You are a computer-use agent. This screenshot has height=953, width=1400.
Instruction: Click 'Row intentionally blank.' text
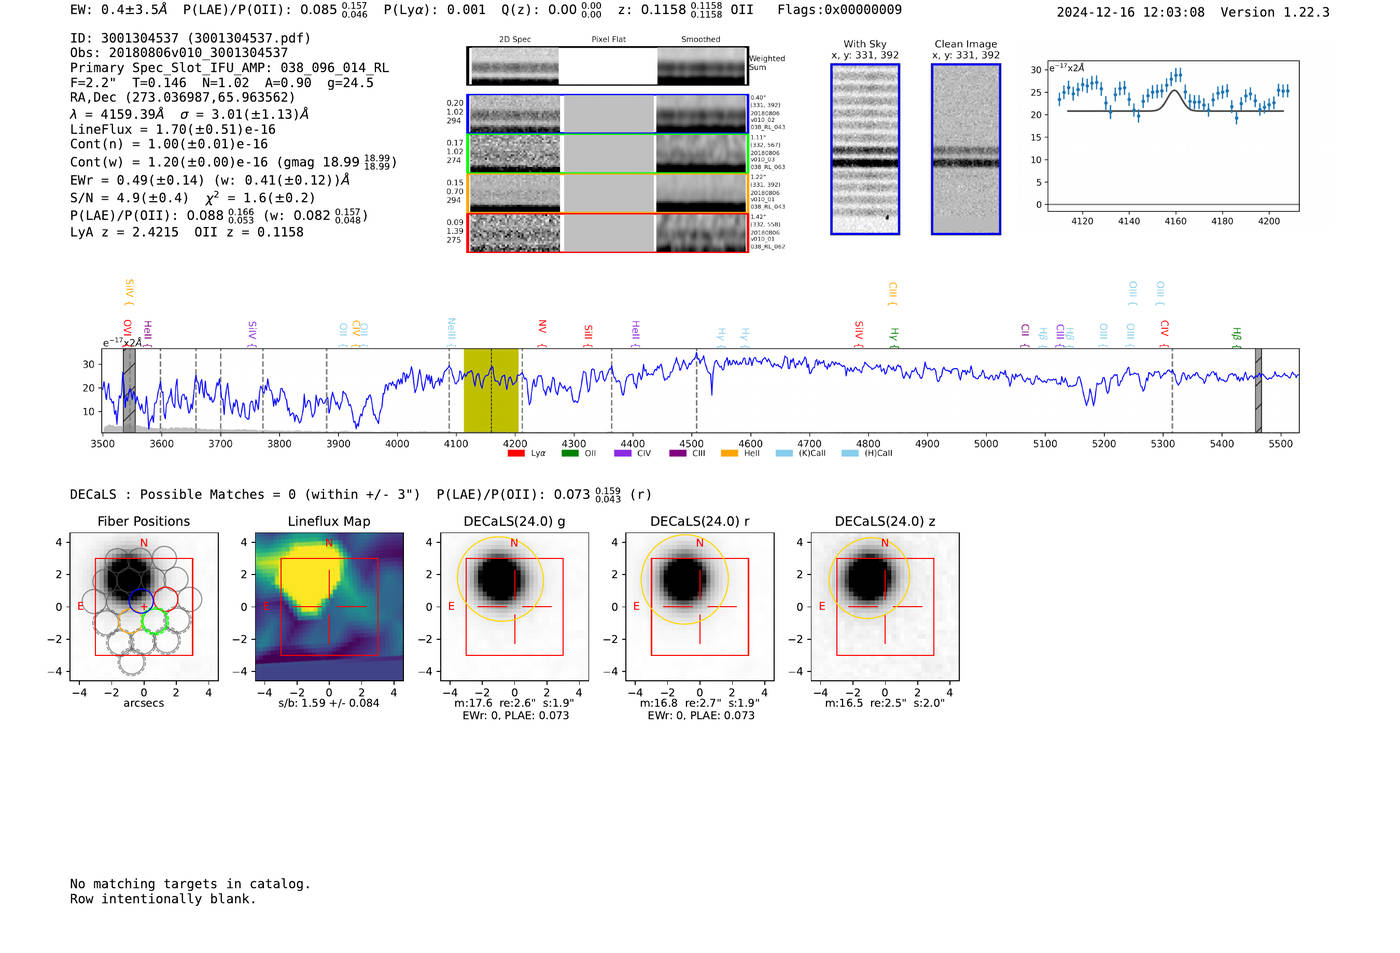click(x=163, y=899)
